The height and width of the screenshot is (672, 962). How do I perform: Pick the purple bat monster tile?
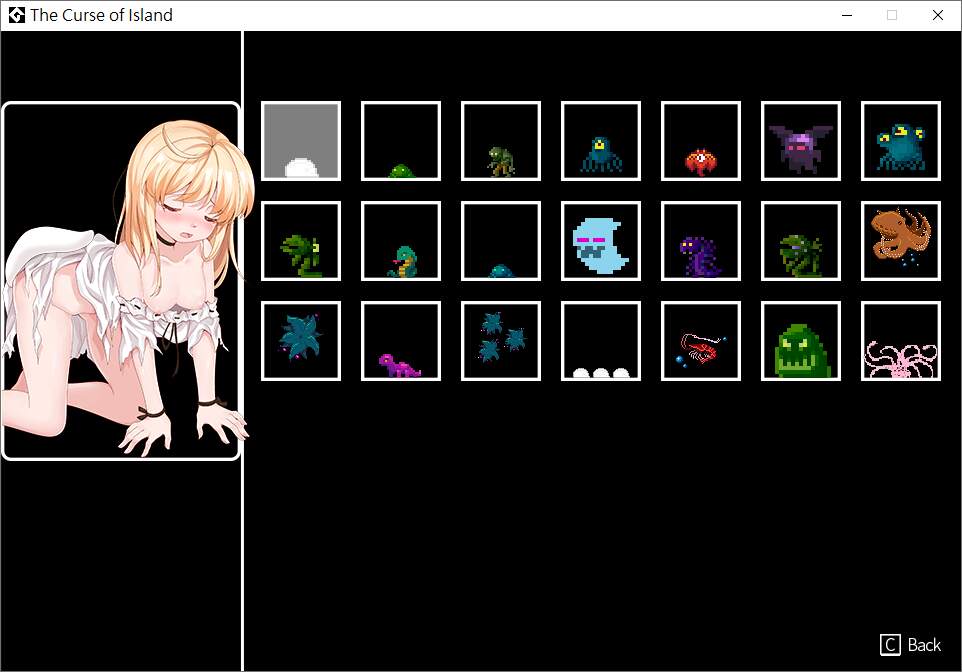tap(801, 141)
